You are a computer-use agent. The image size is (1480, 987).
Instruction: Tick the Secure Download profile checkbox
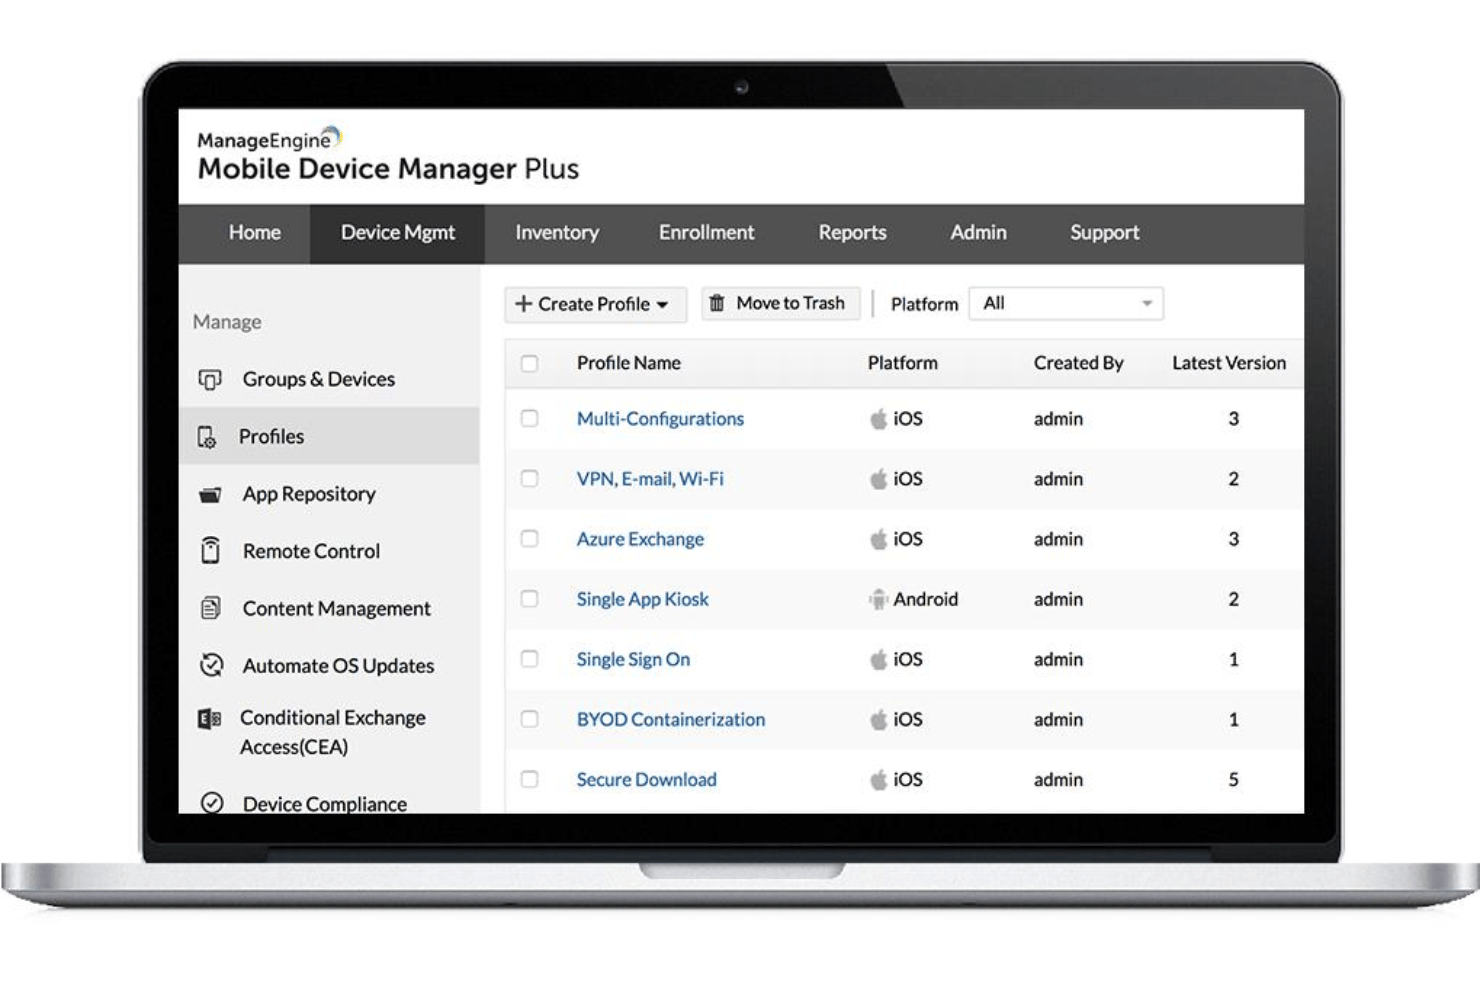coord(530,779)
